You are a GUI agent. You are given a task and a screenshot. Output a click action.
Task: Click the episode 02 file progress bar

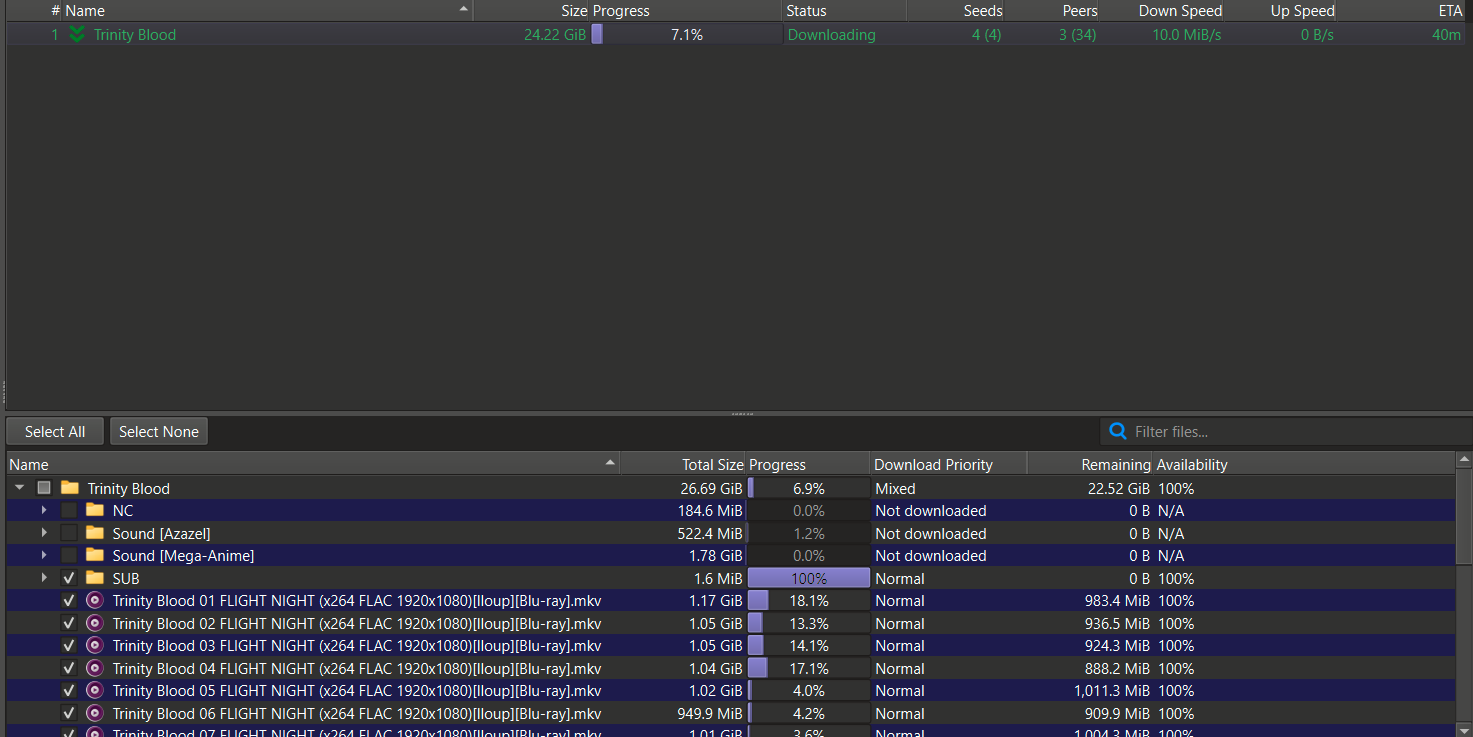pos(808,624)
